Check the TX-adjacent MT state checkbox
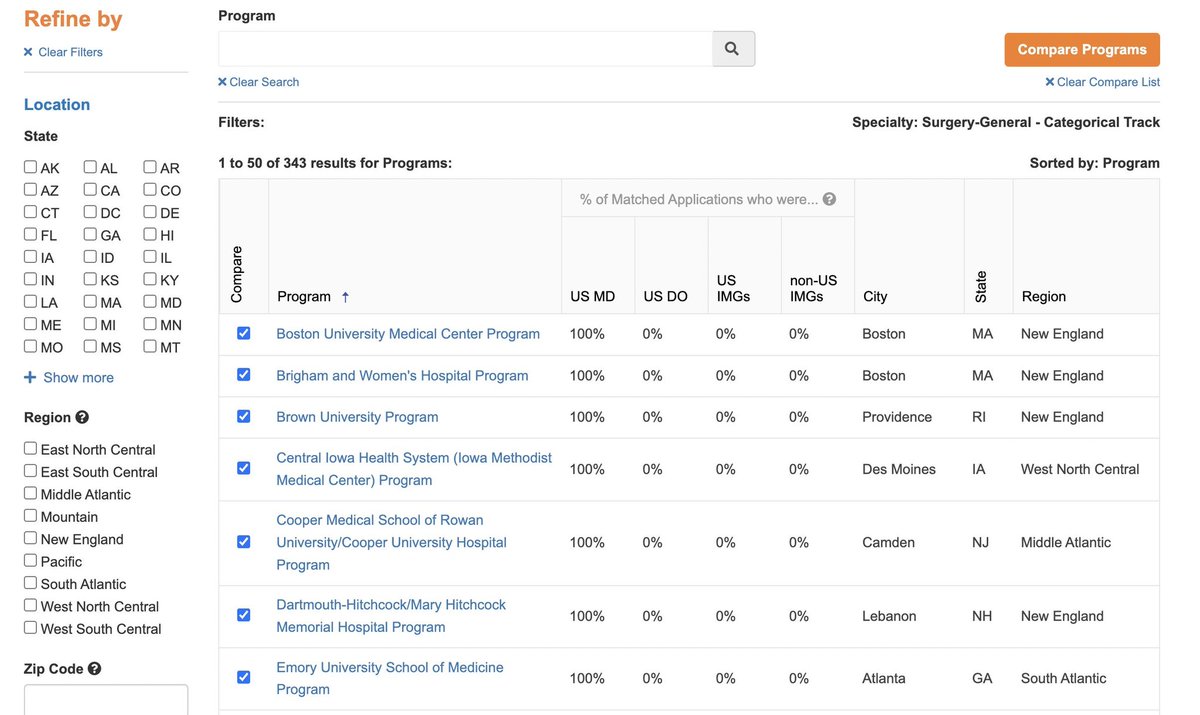This screenshot has width=1200, height=715. pyautogui.click(x=150, y=347)
